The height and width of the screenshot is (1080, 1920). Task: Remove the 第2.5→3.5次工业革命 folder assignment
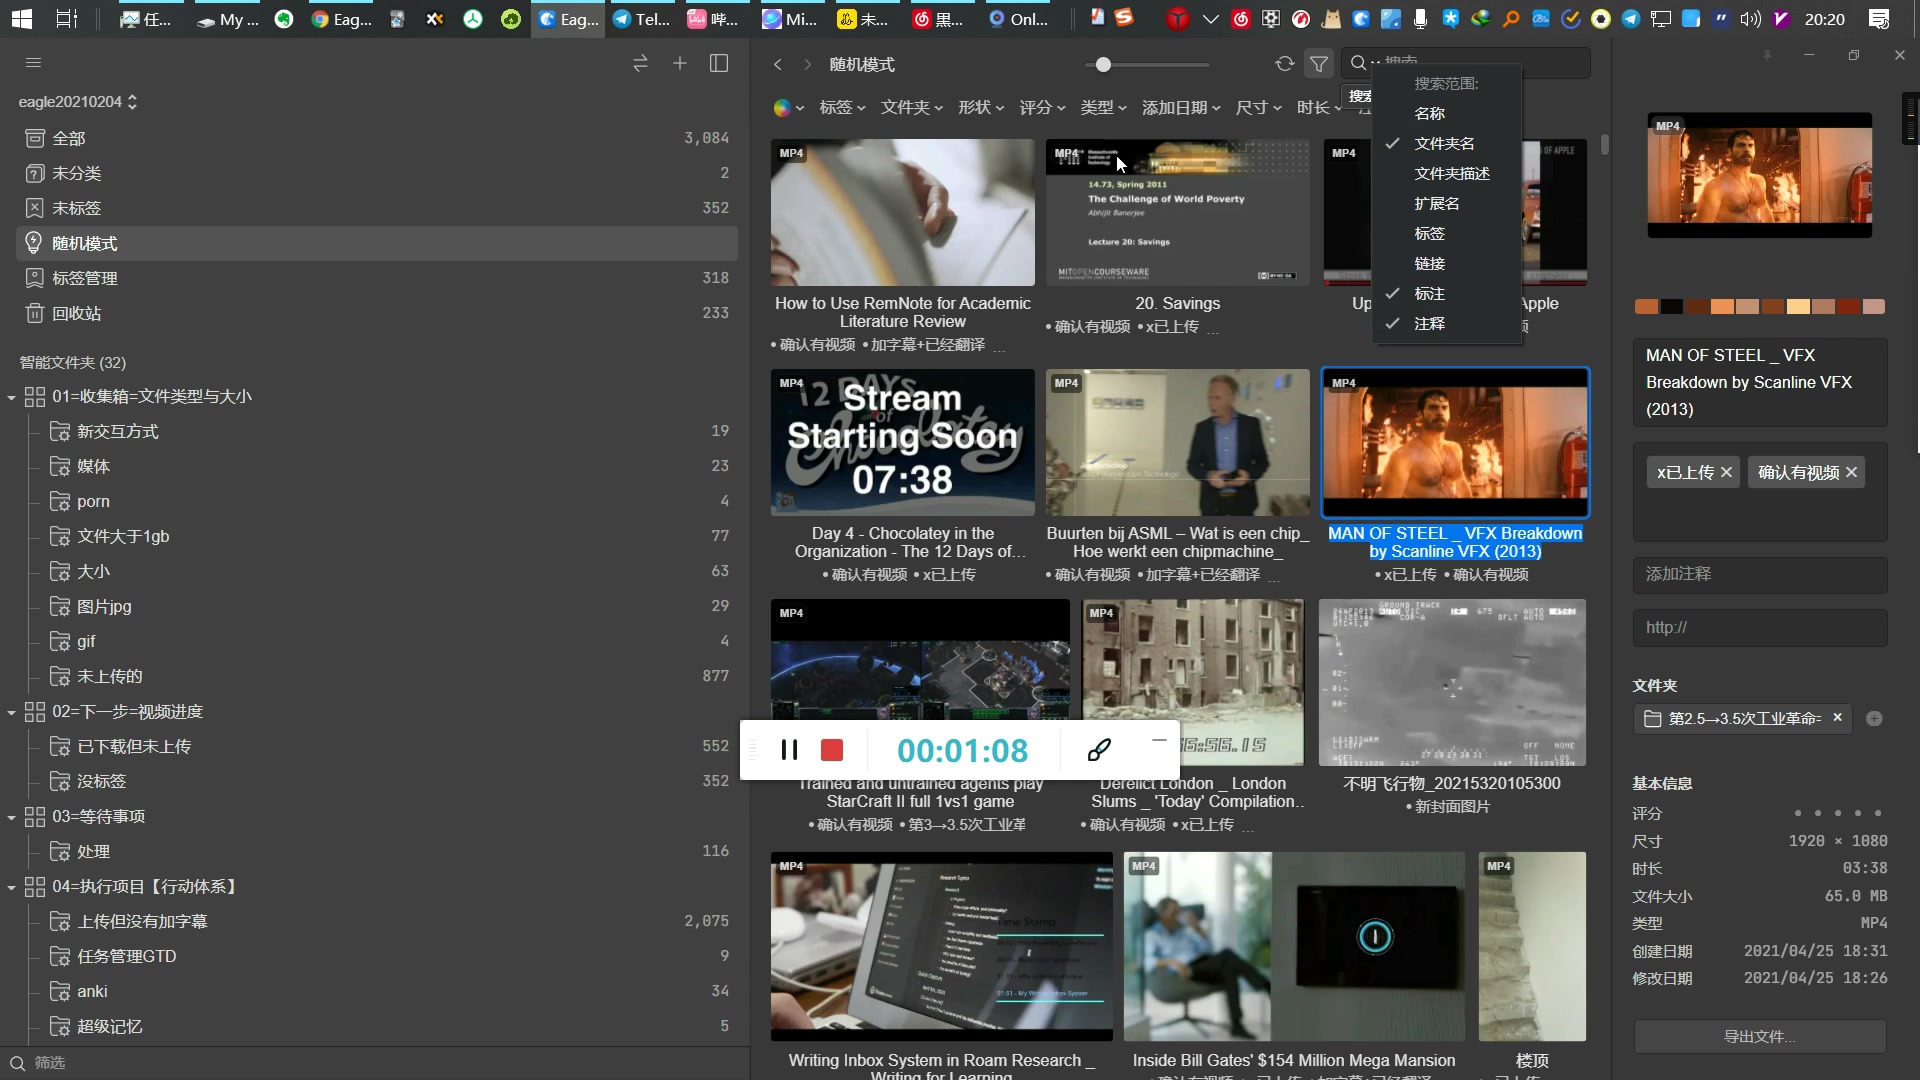(x=1837, y=718)
